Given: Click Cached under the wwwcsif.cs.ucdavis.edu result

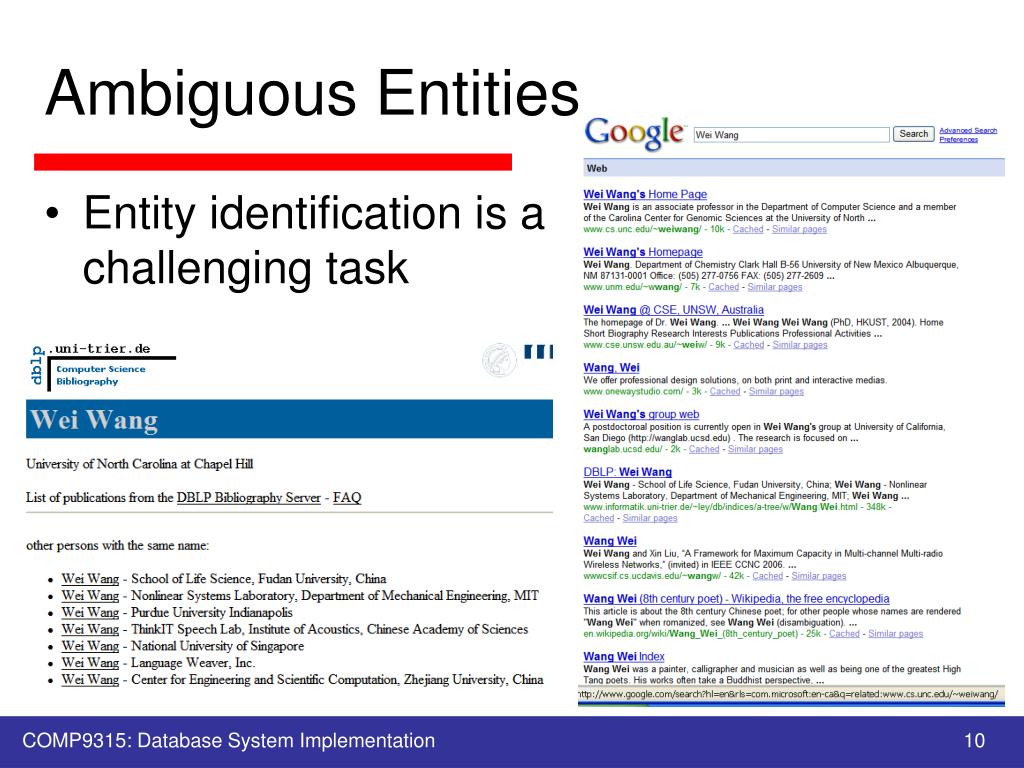Looking at the screenshot, I should point(767,576).
